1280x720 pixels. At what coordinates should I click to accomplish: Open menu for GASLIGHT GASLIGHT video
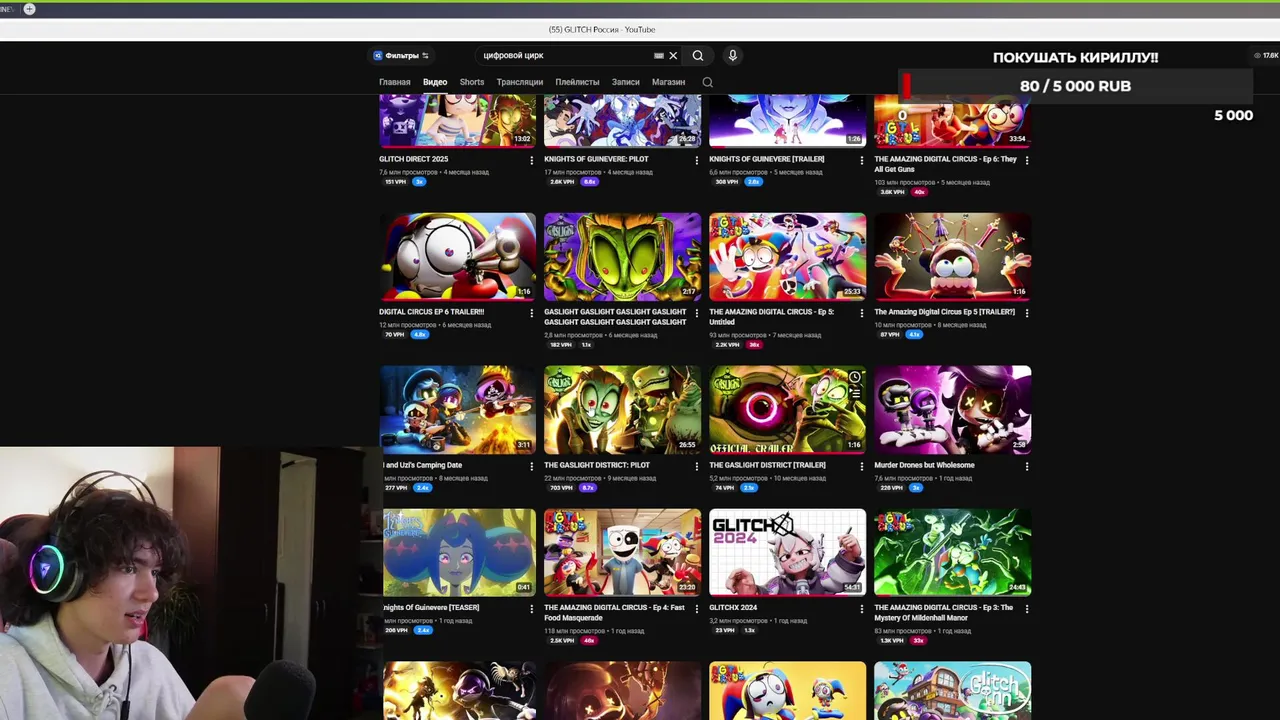(x=697, y=313)
